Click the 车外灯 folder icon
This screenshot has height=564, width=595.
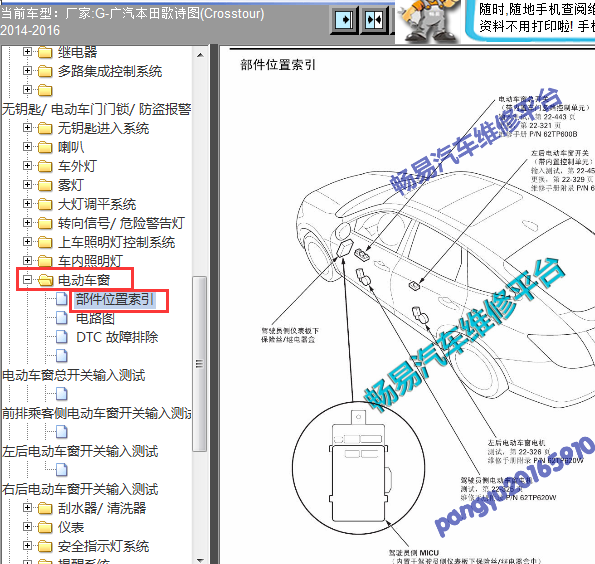[45, 166]
